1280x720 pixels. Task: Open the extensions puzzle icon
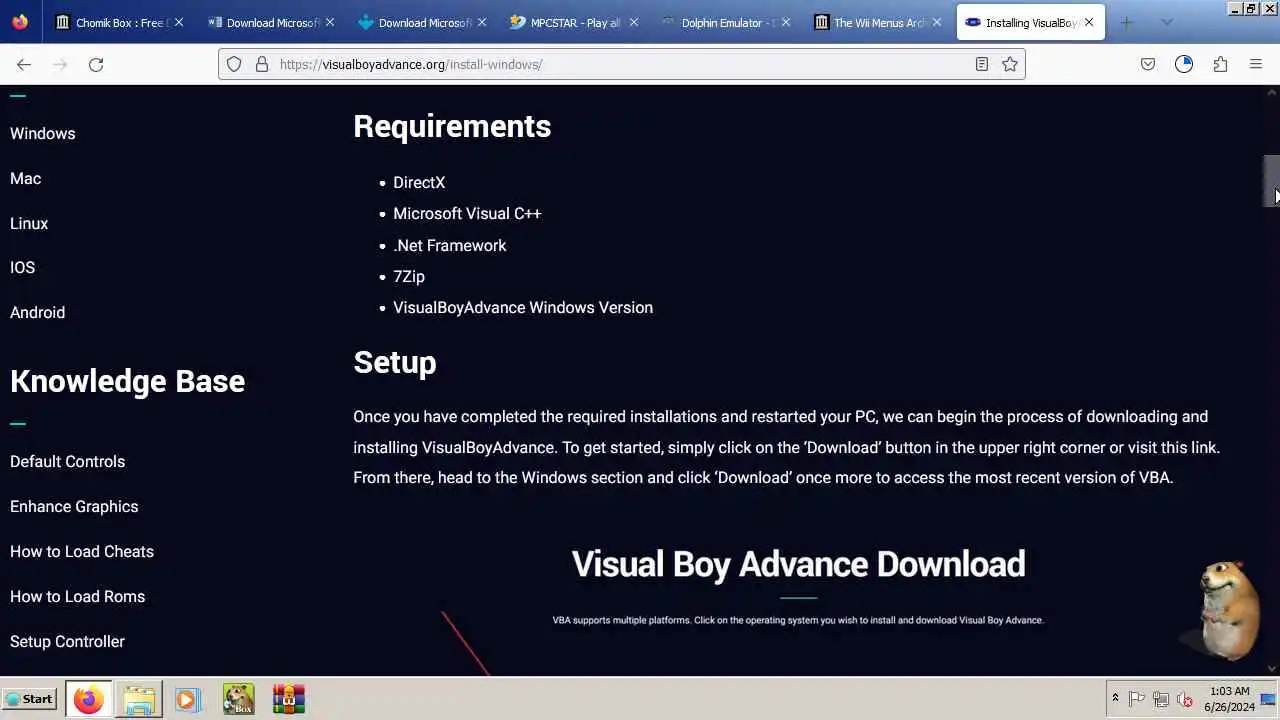1220,64
